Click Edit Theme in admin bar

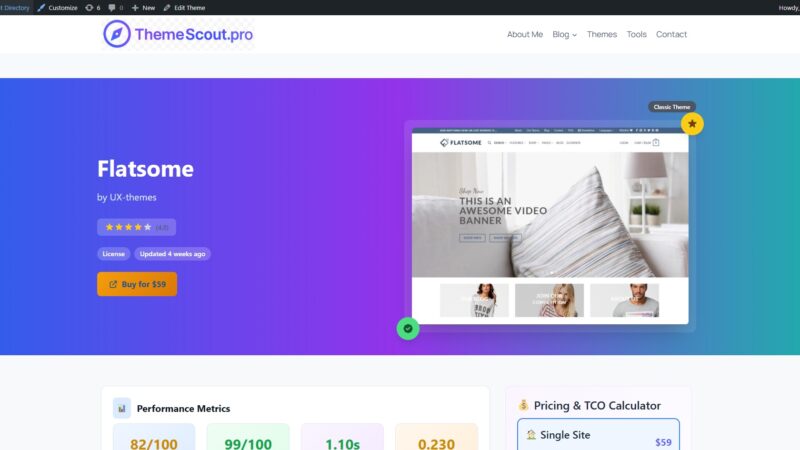coord(184,8)
